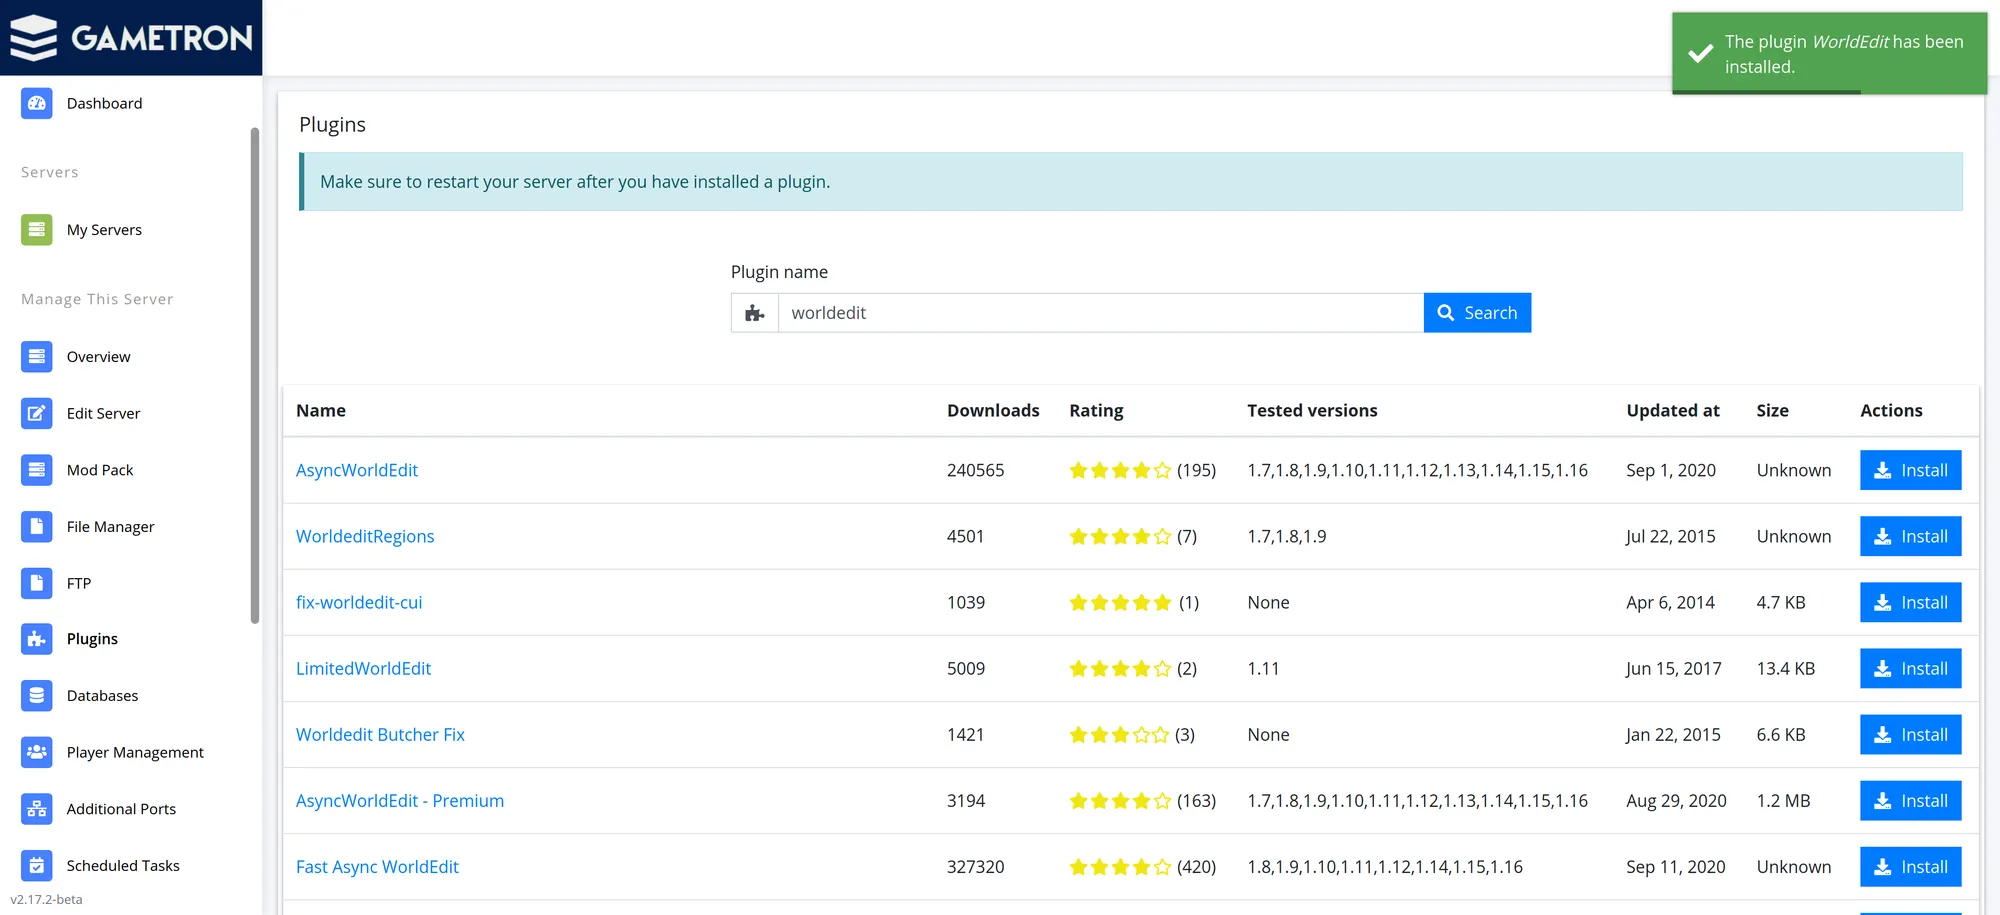Click the Downloads column header
The height and width of the screenshot is (915, 2000).
point(993,410)
